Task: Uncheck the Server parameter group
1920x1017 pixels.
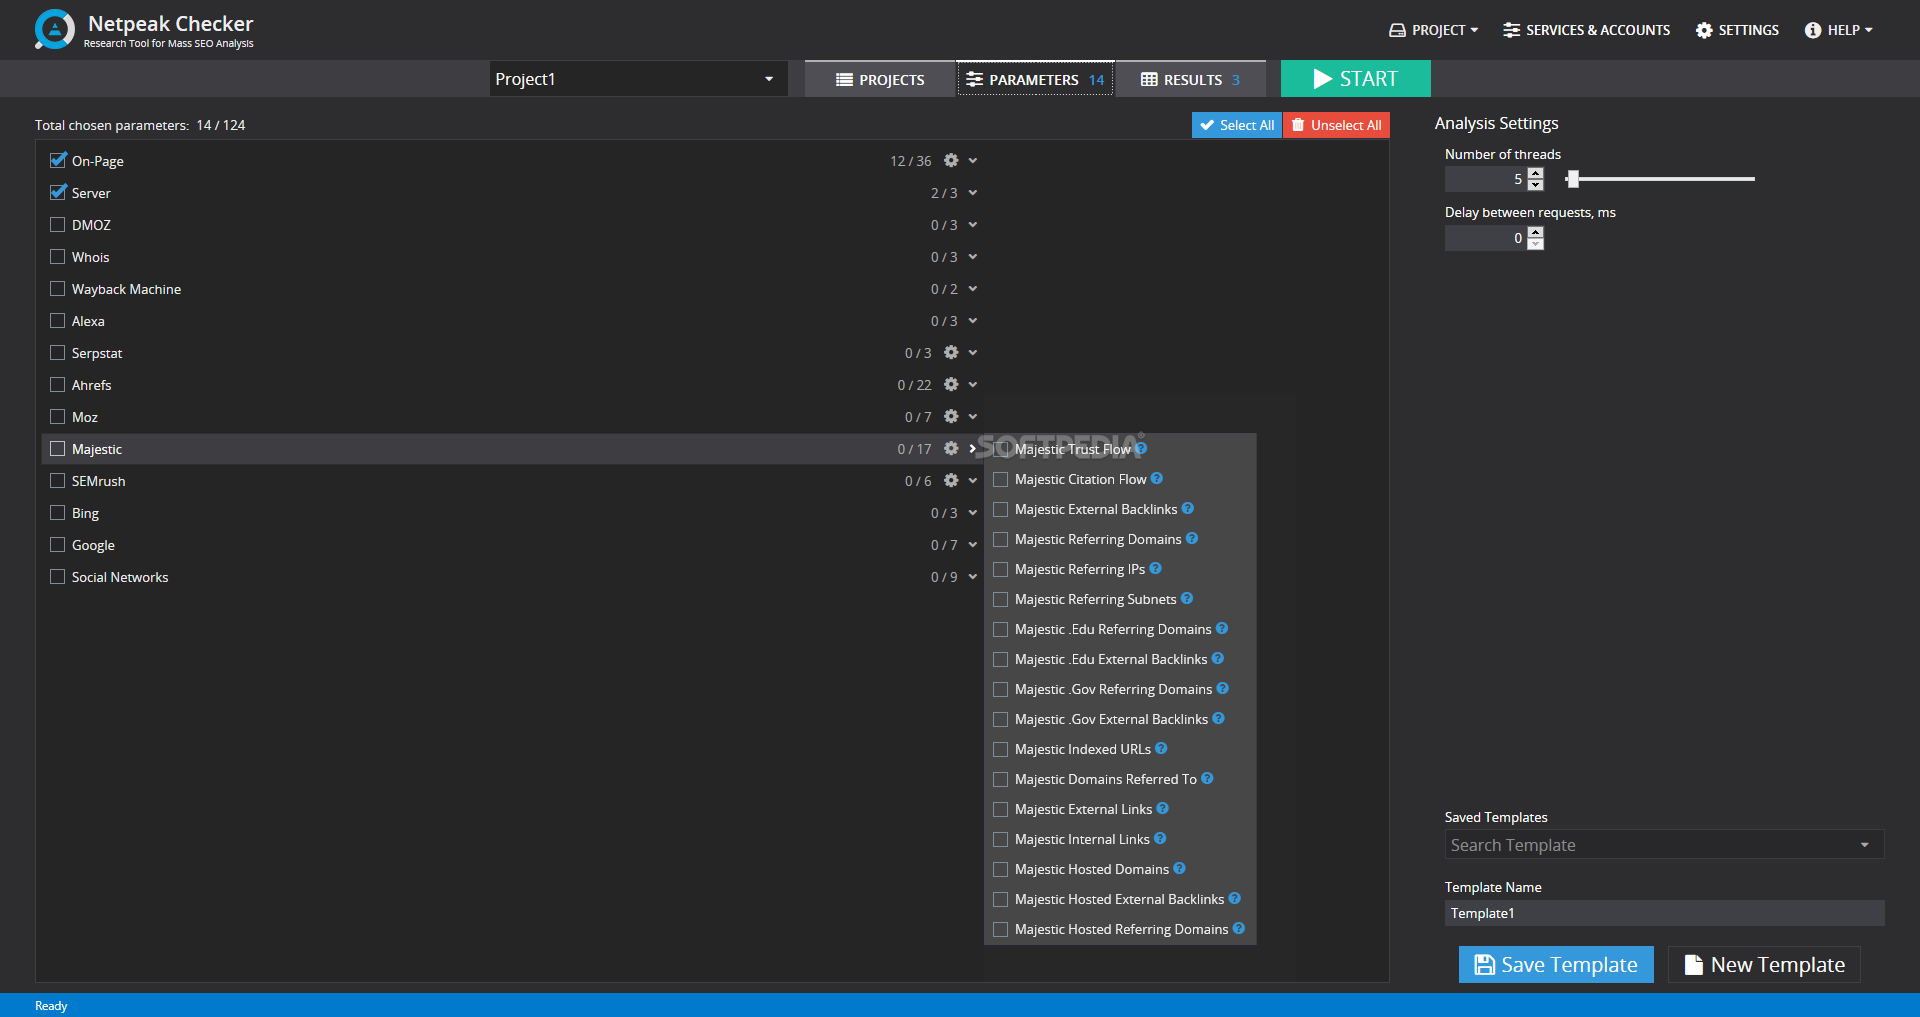Action: 58,192
